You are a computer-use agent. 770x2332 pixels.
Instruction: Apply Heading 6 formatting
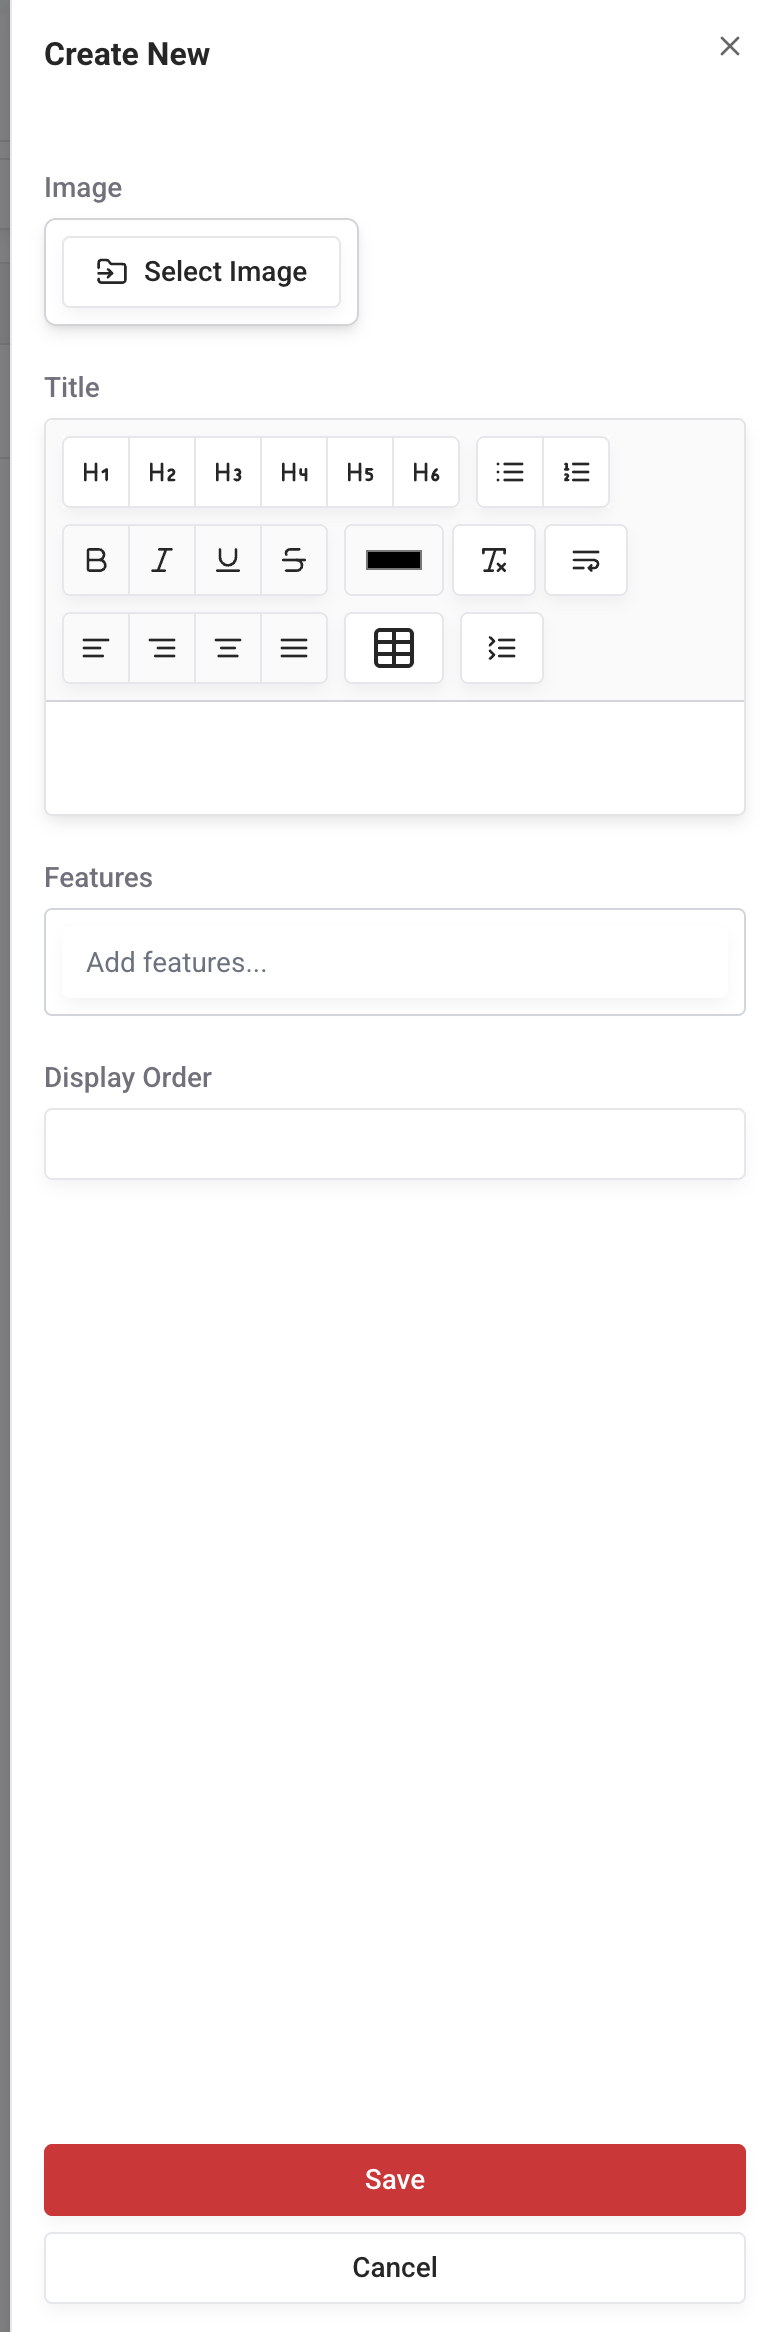click(425, 472)
